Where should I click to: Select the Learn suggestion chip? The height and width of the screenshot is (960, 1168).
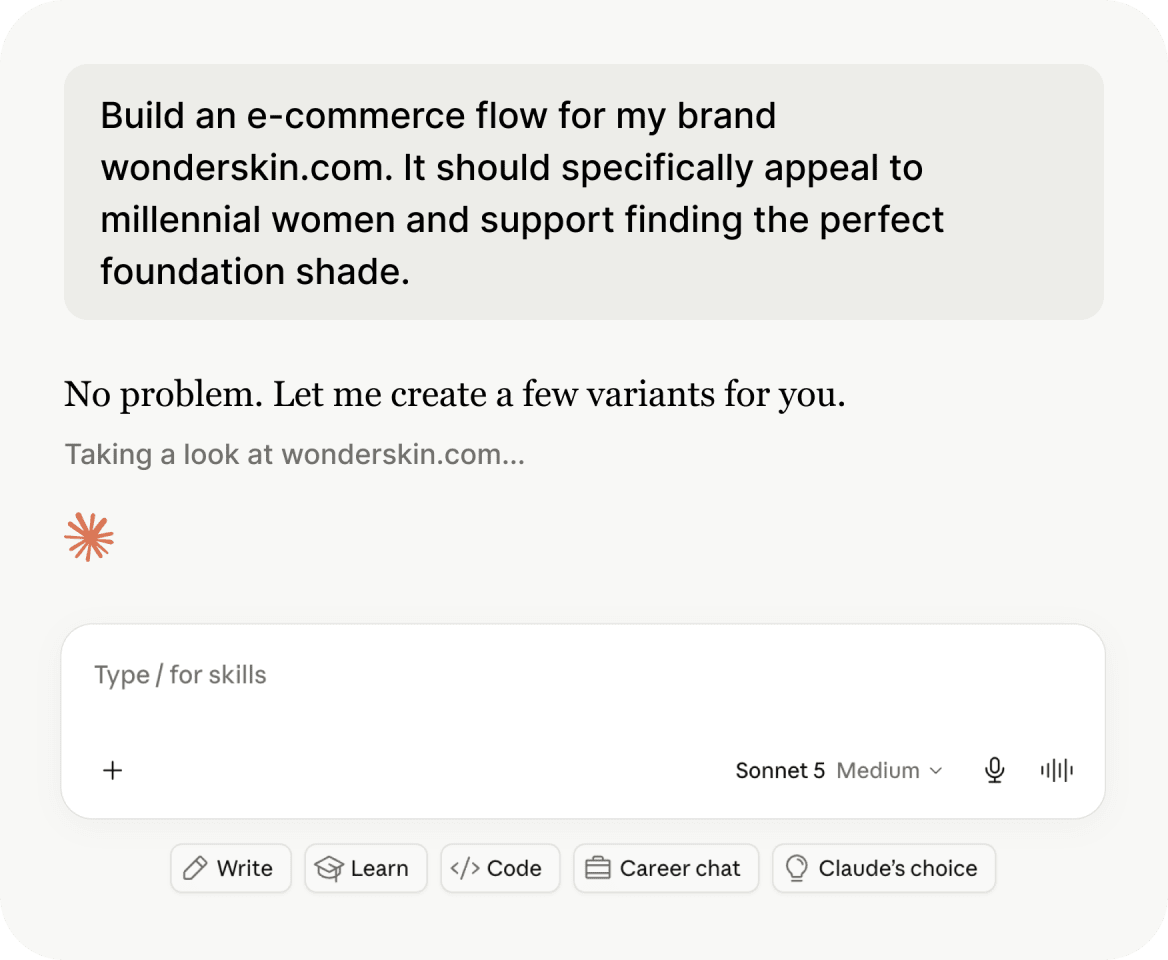click(366, 868)
